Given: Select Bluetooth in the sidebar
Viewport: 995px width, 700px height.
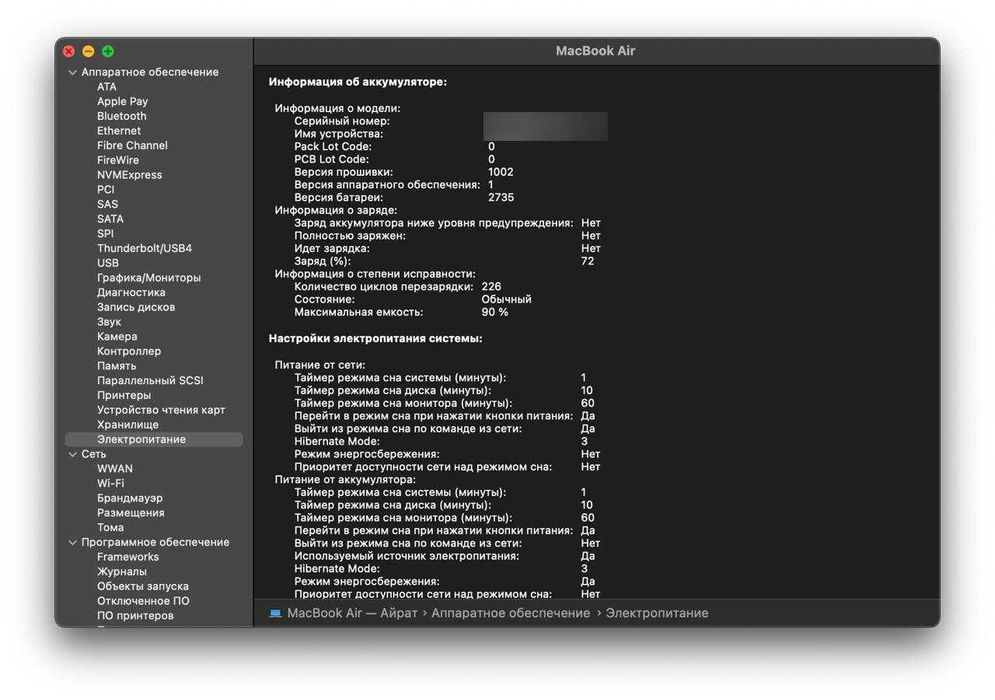Looking at the screenshot, I should pos(121,116).
